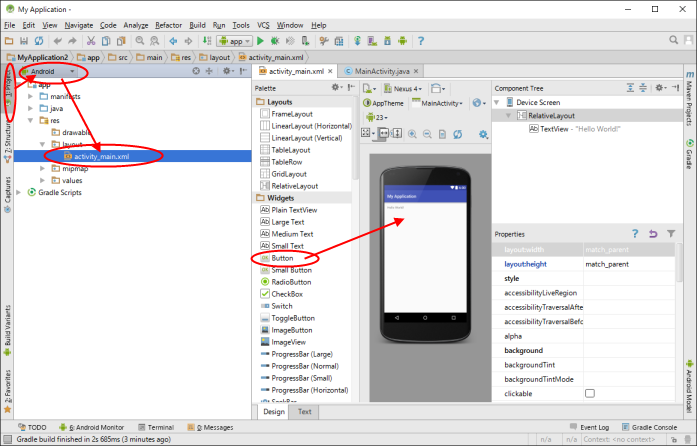
Task: Click the Cut scissors icon
Action: [x=91, y=41]
